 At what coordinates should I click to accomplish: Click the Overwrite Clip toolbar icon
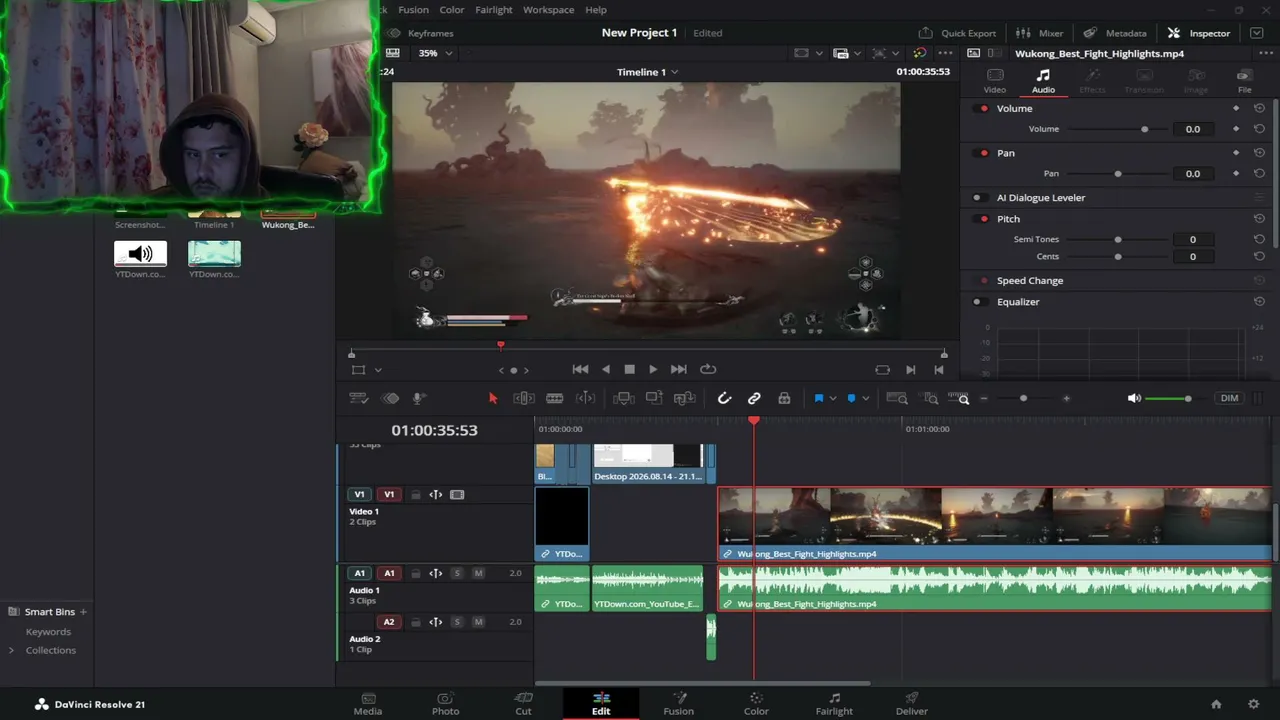click(654, 398)
